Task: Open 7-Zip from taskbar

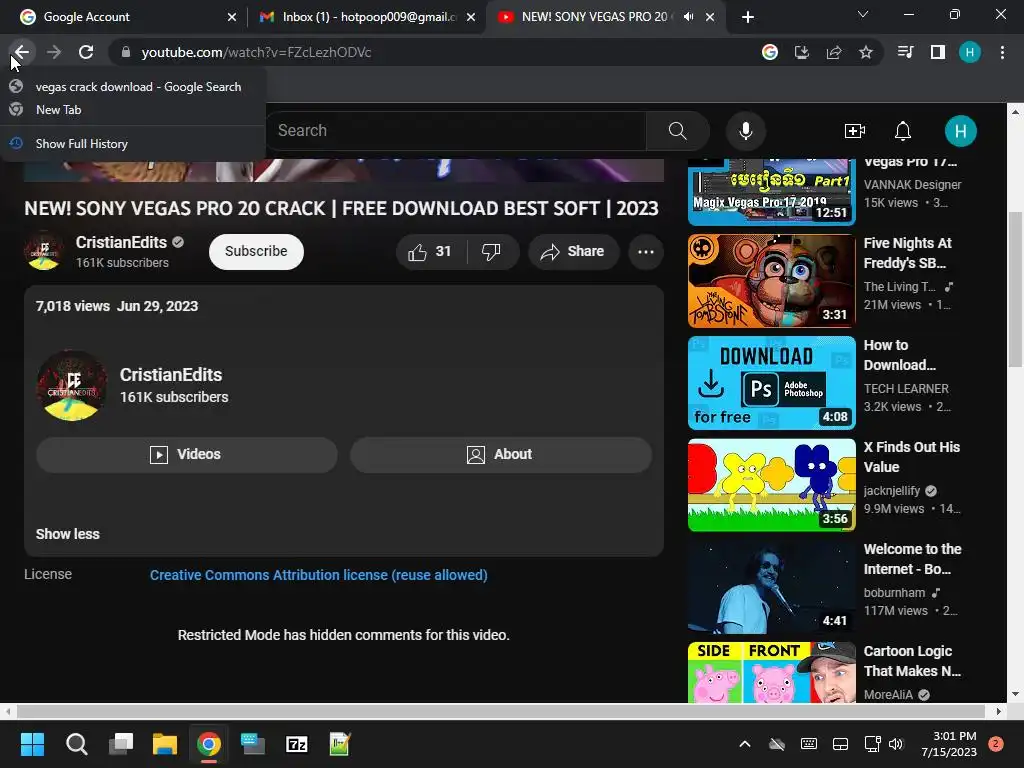Action: click(x=297, y=744)
